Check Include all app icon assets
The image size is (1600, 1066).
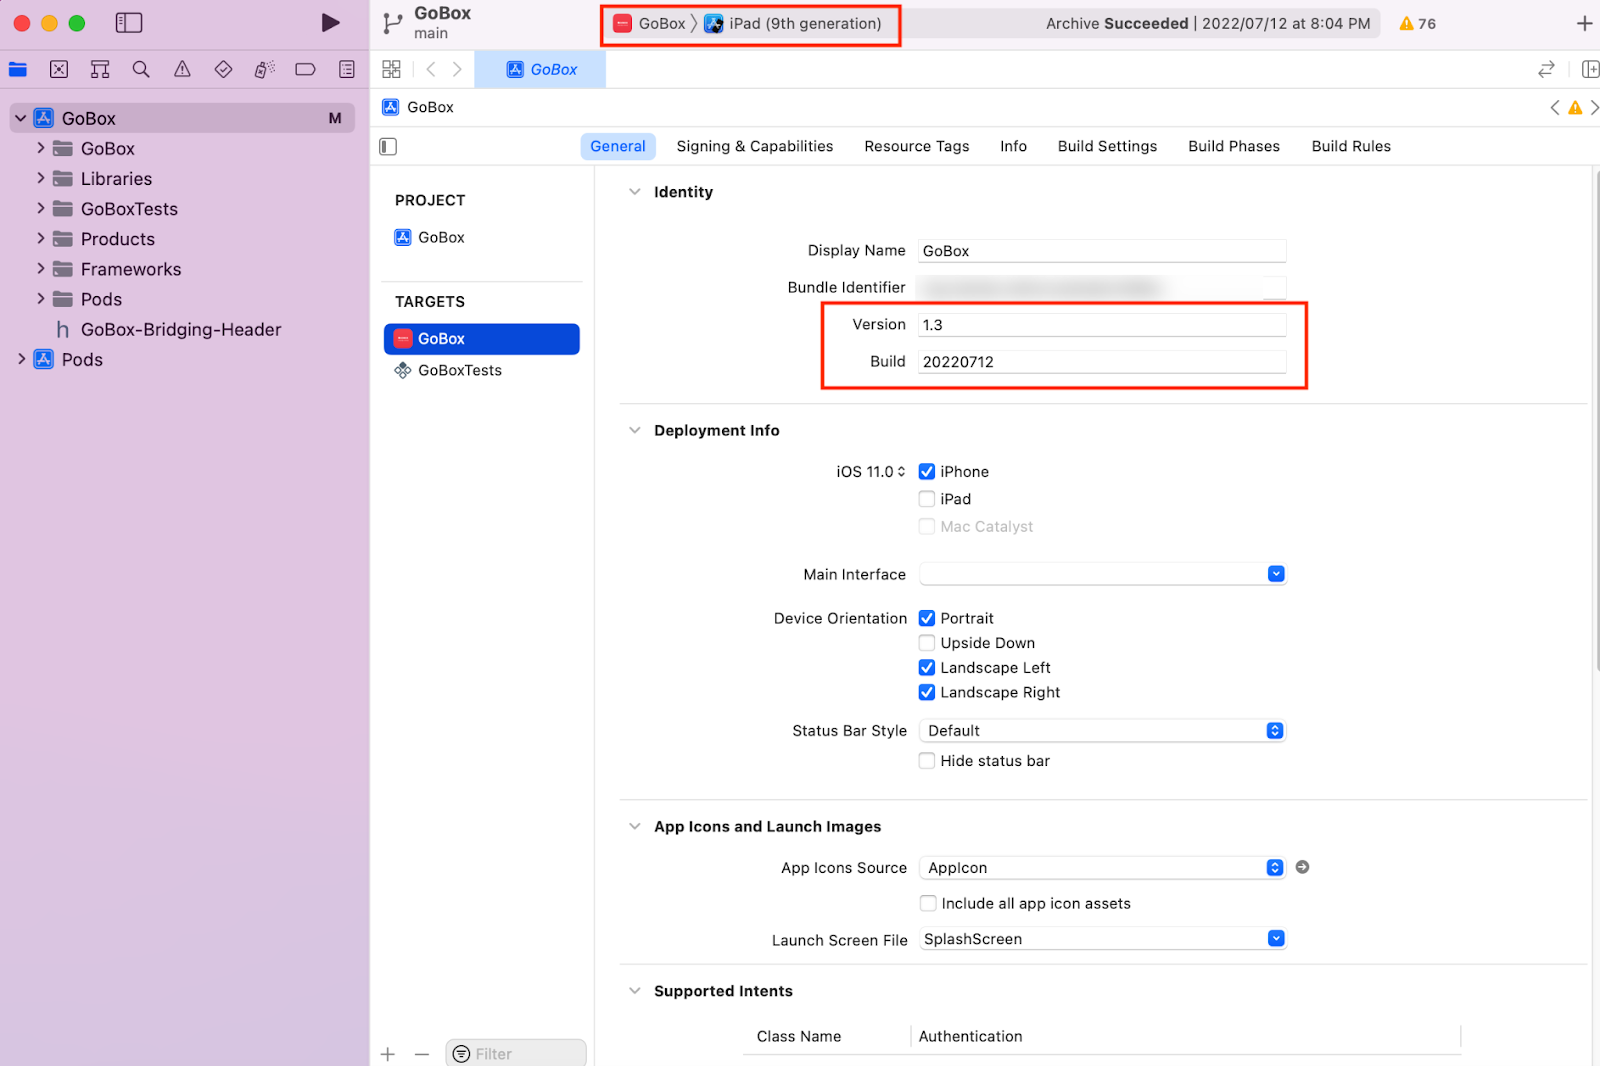tap(928, 903)
